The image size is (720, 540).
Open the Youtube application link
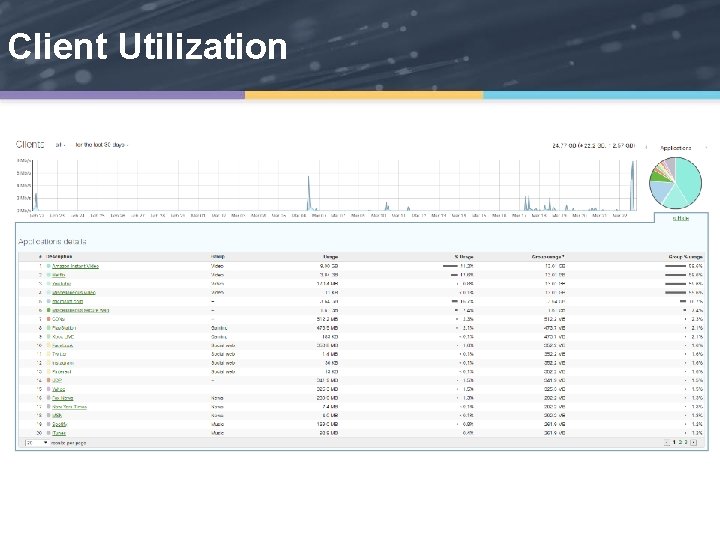point(62,283)
